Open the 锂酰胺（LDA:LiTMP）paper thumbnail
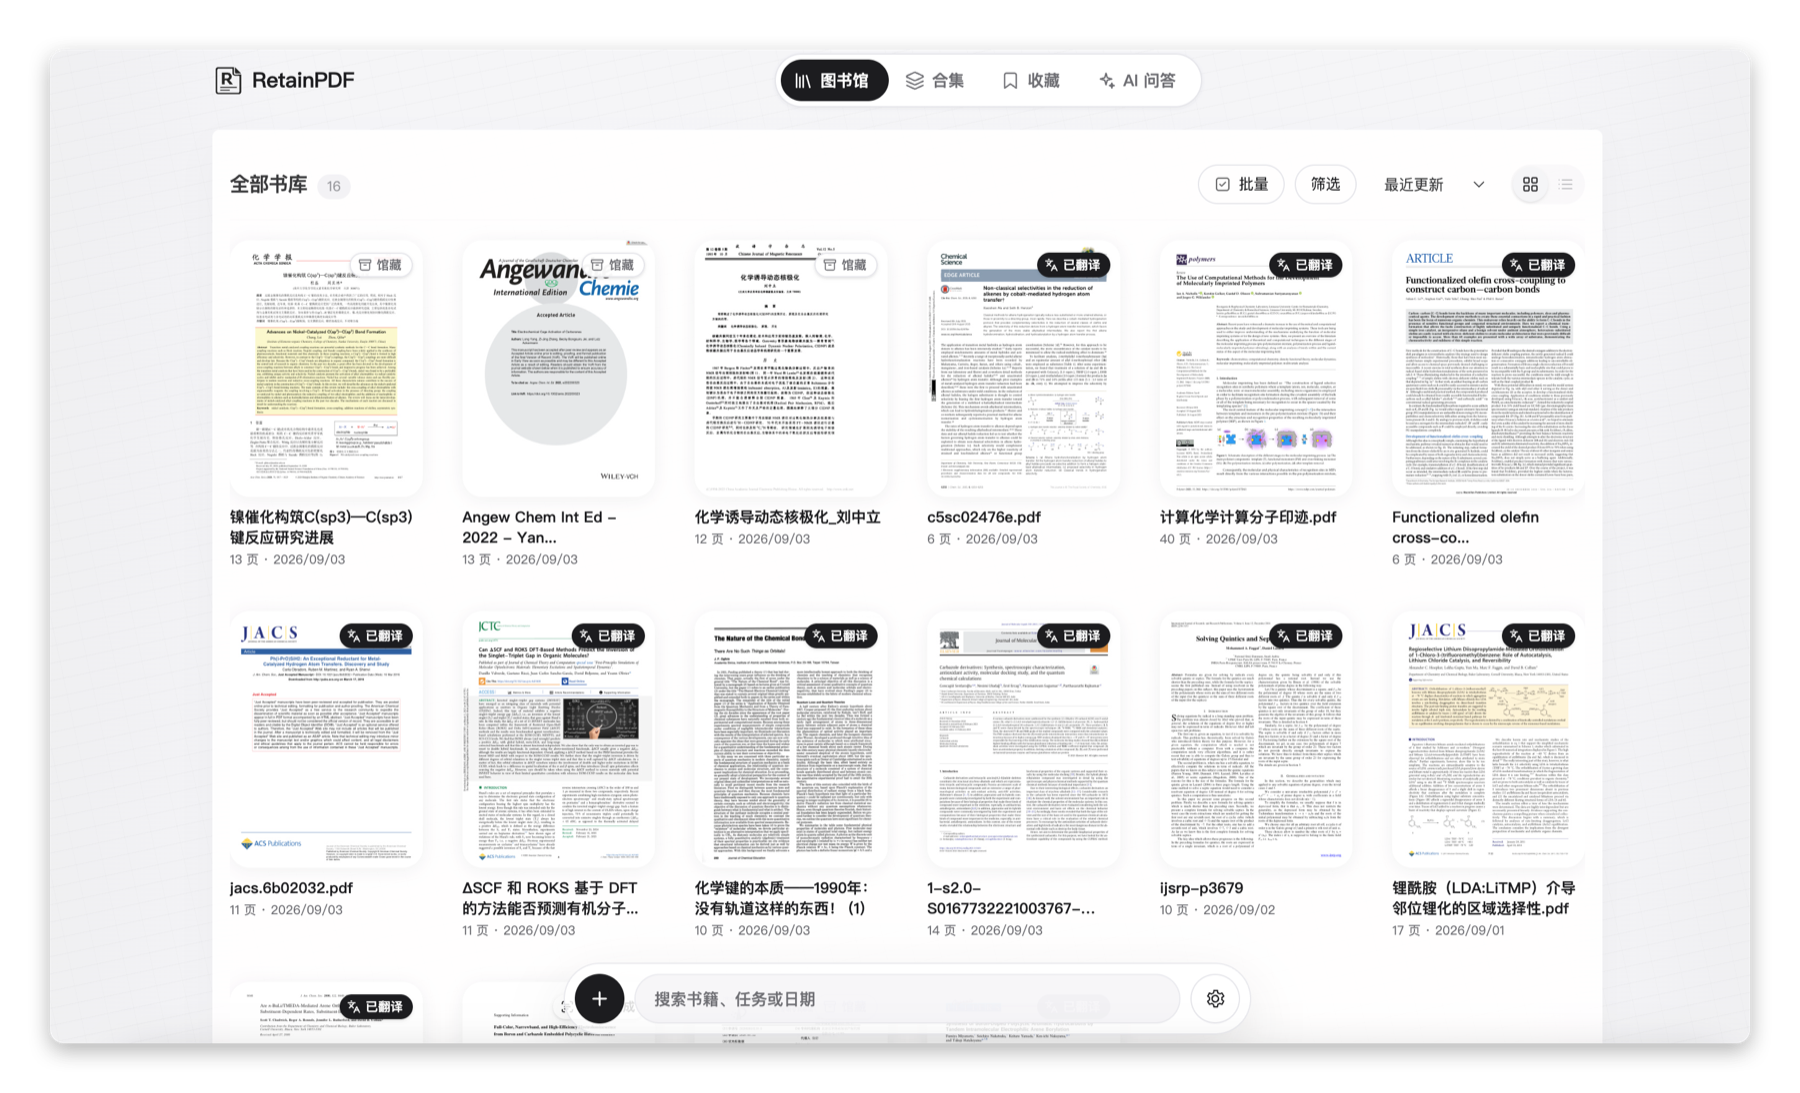 click(x=1488, y=740)
